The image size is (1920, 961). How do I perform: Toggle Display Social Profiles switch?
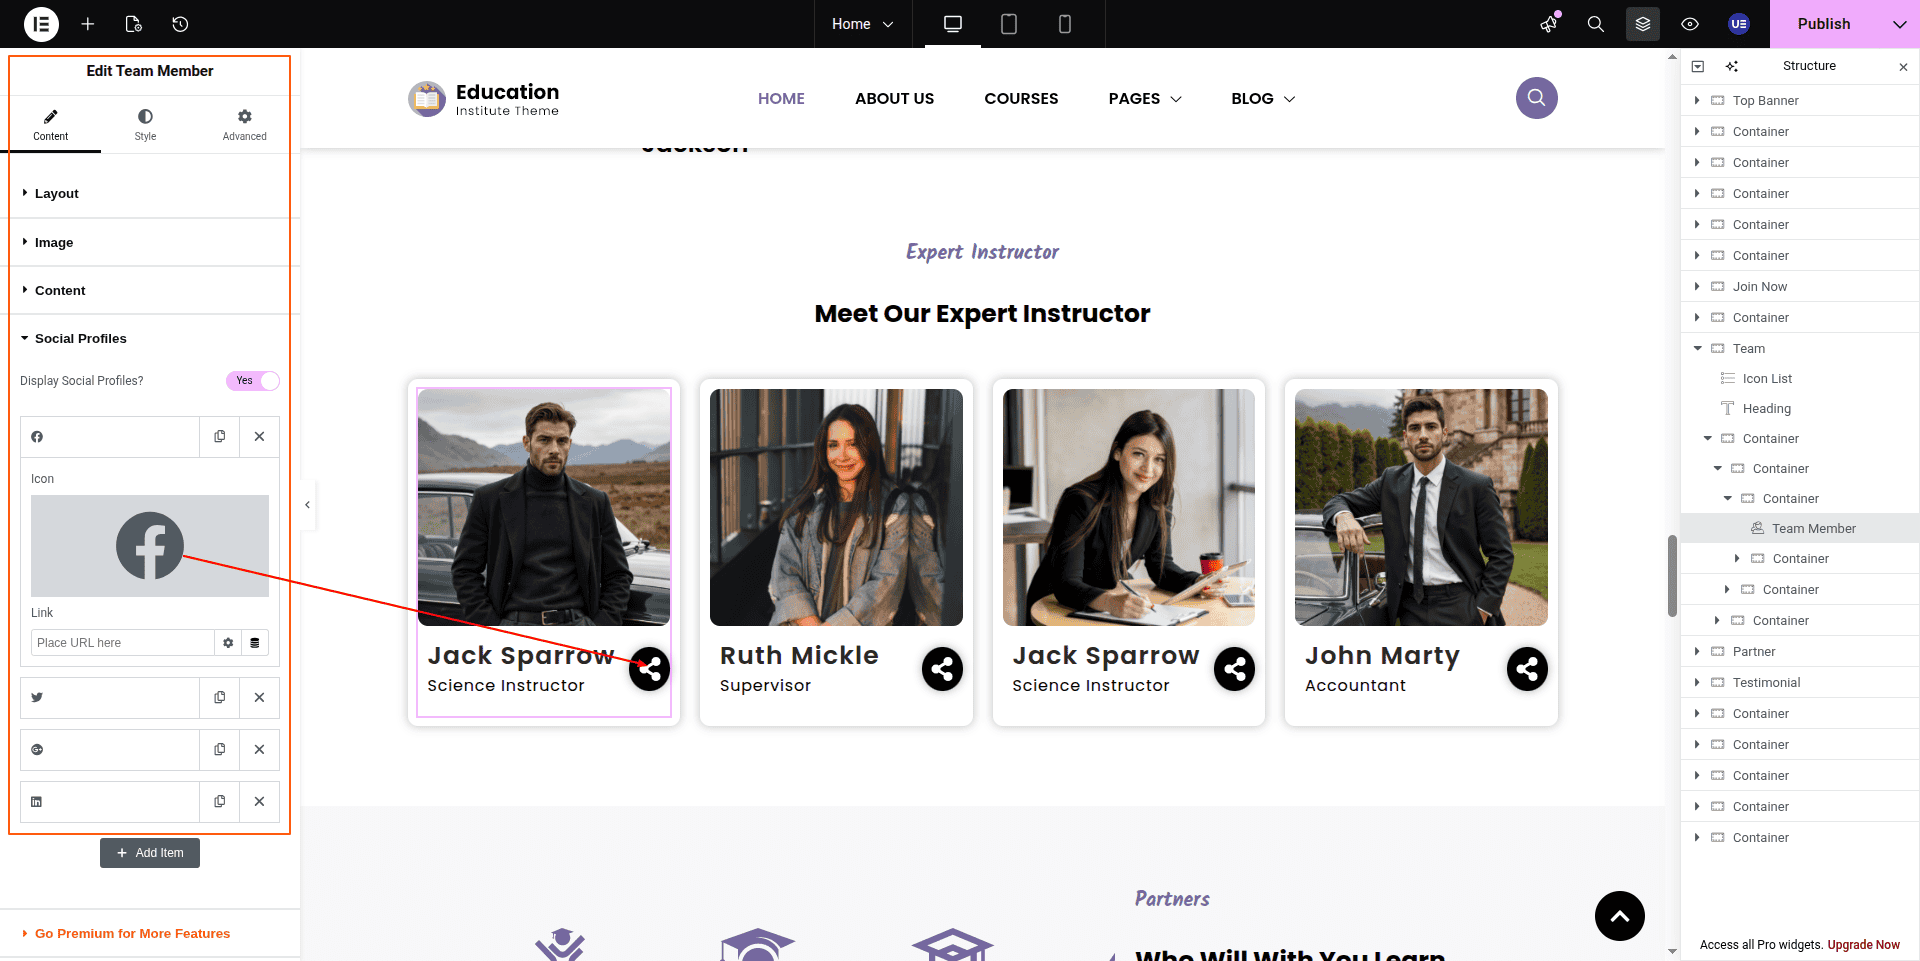pos(252,381)
